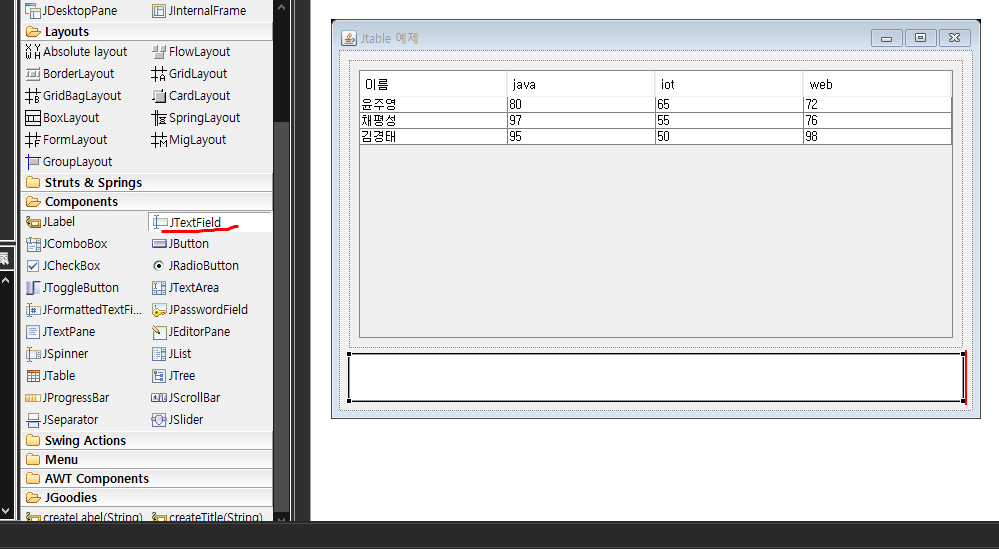Click the 이름 column header

click(x=433, y=84)
